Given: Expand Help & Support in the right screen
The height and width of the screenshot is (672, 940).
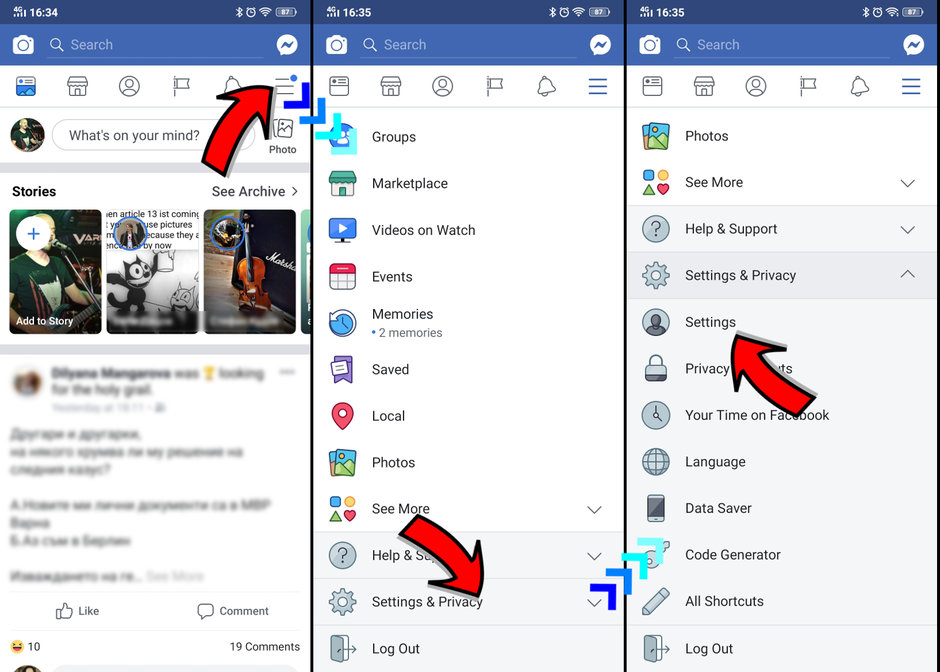Looking at the screenshot, I should 782,229.
